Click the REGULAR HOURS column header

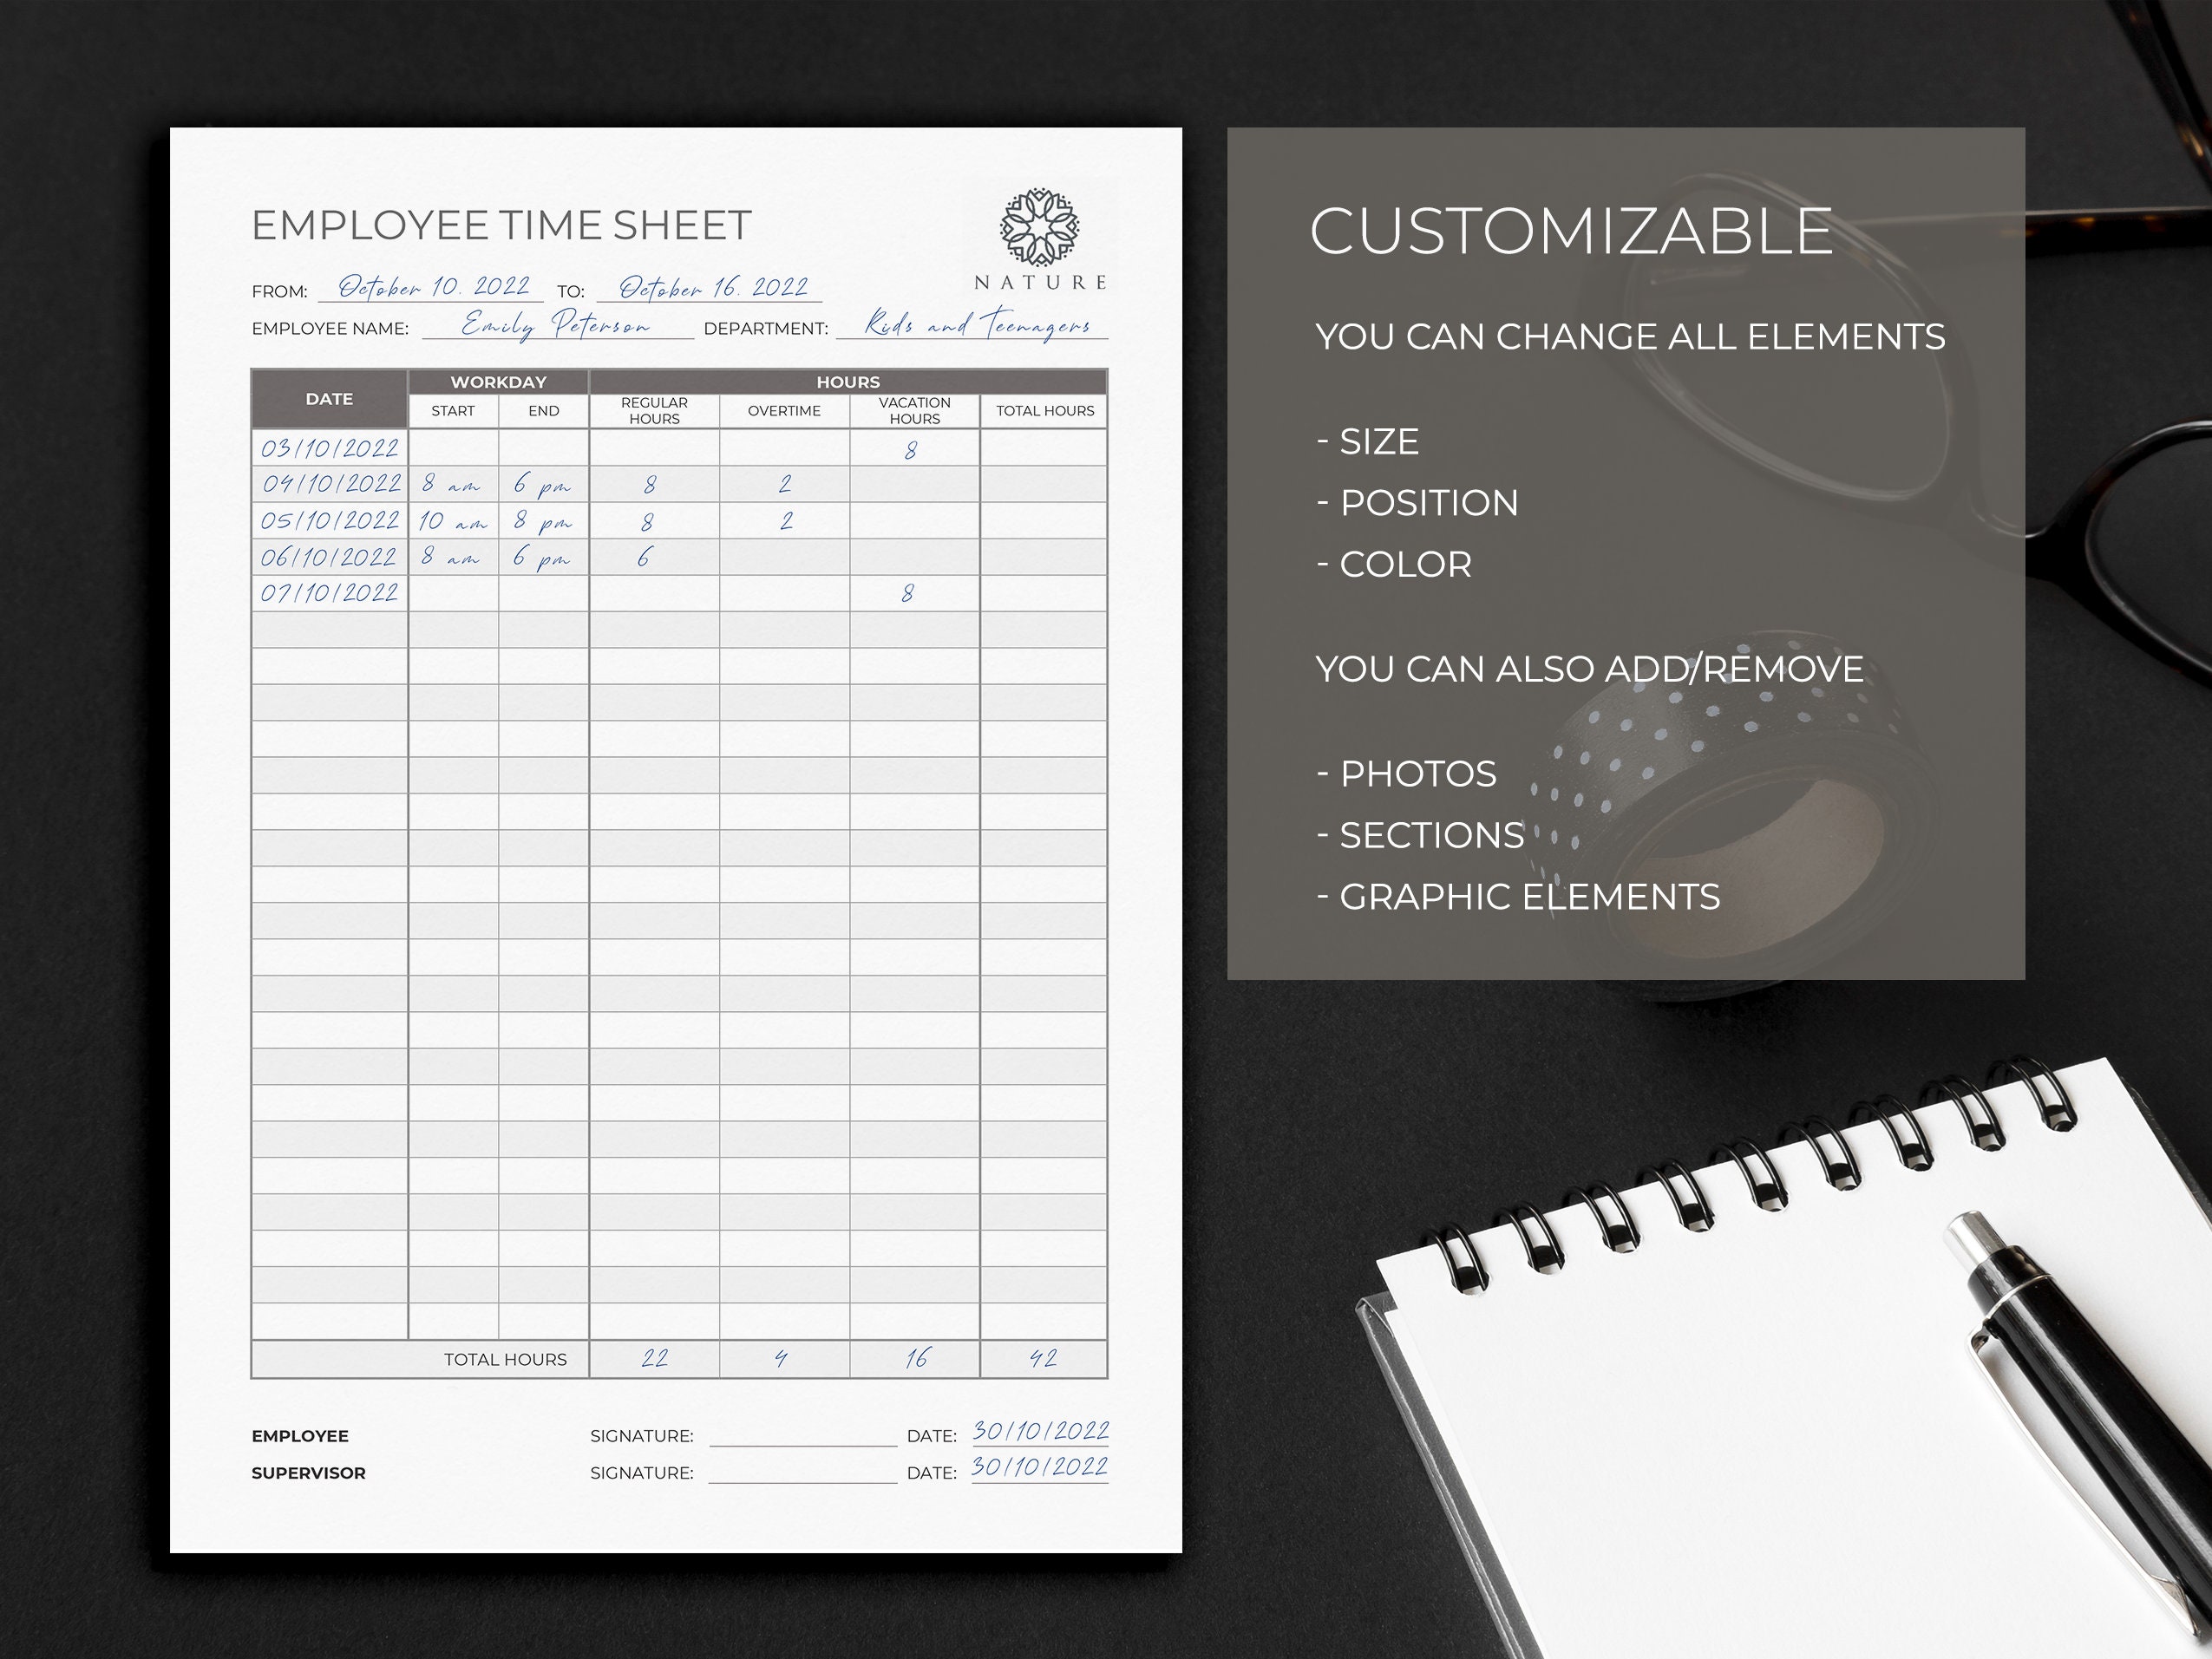tap(654, 411)
